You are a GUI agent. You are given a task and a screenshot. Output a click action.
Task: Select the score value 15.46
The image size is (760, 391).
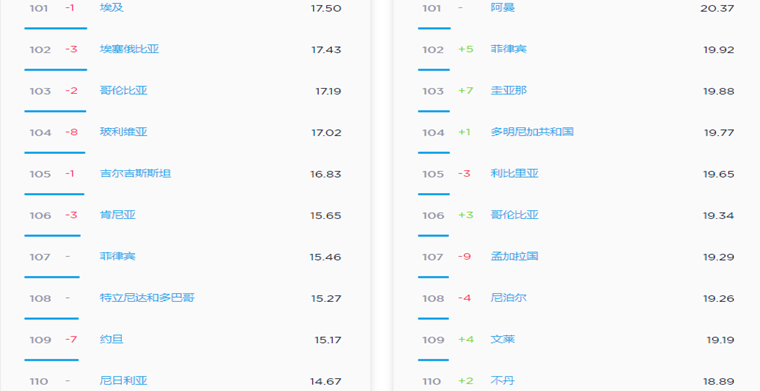pyautogui.click(x=325, y=257)
